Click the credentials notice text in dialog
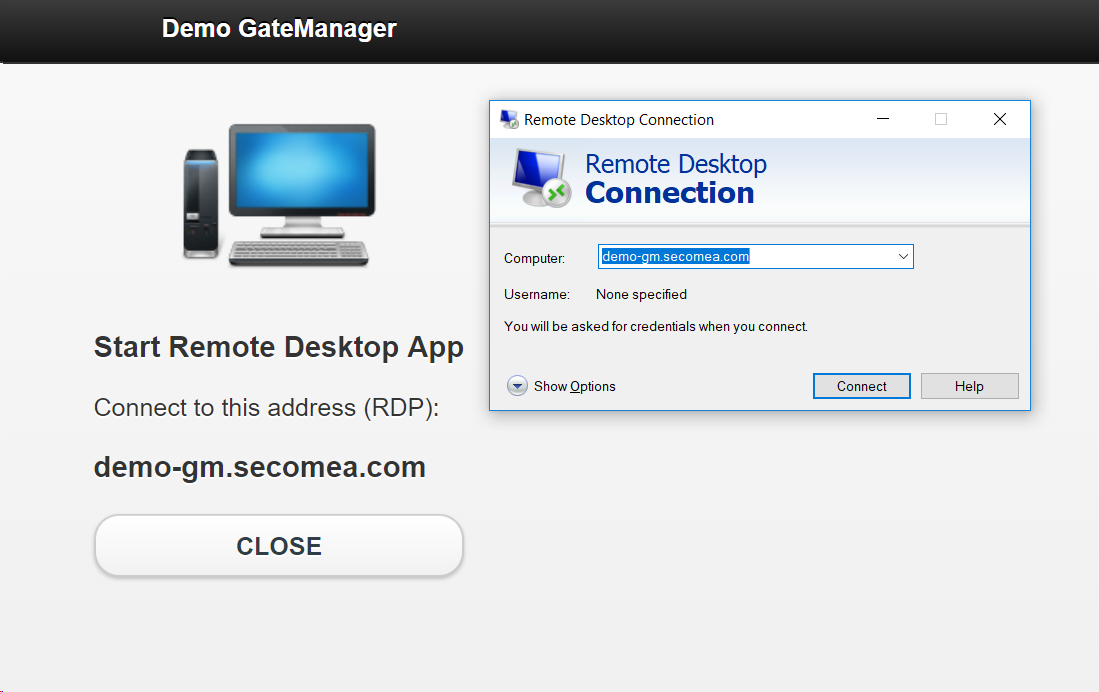1099x692 pixels. pos(655,327)
